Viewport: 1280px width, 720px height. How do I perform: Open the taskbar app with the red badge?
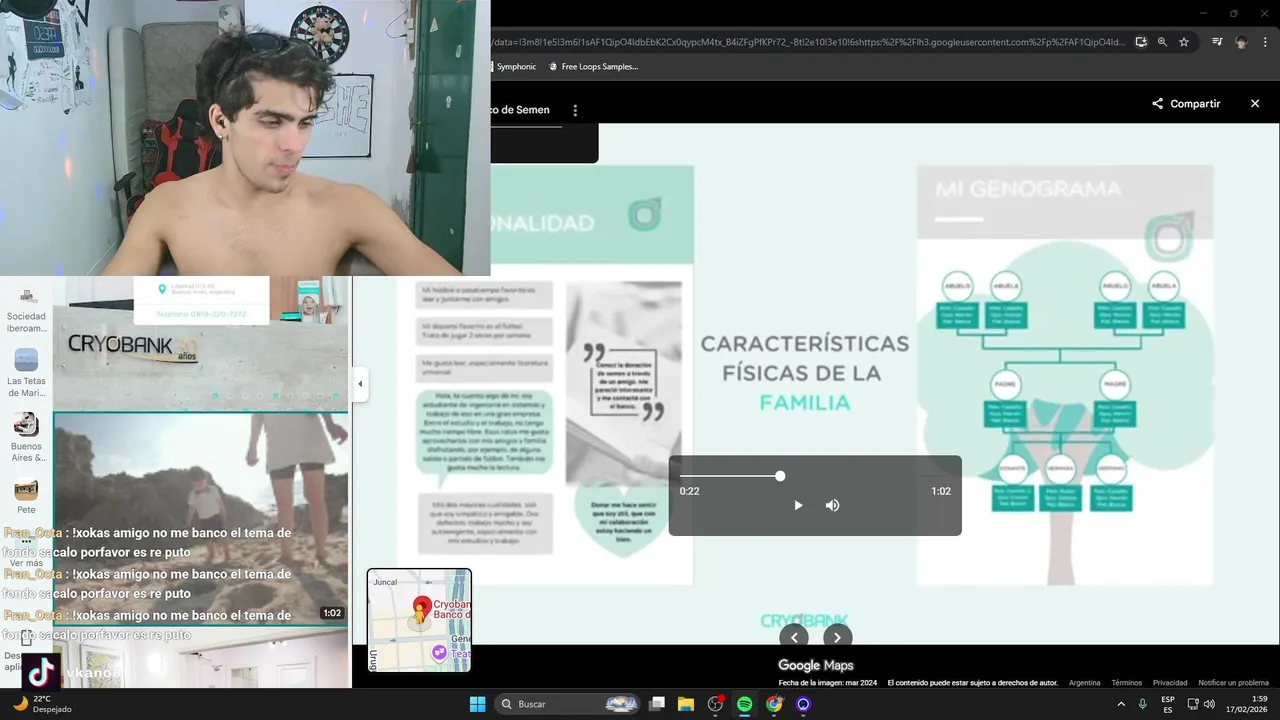tap(715, 704)
